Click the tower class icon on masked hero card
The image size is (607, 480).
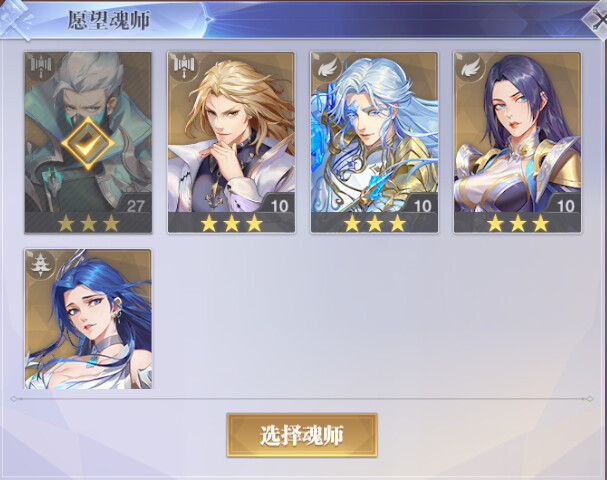(40, 65)
